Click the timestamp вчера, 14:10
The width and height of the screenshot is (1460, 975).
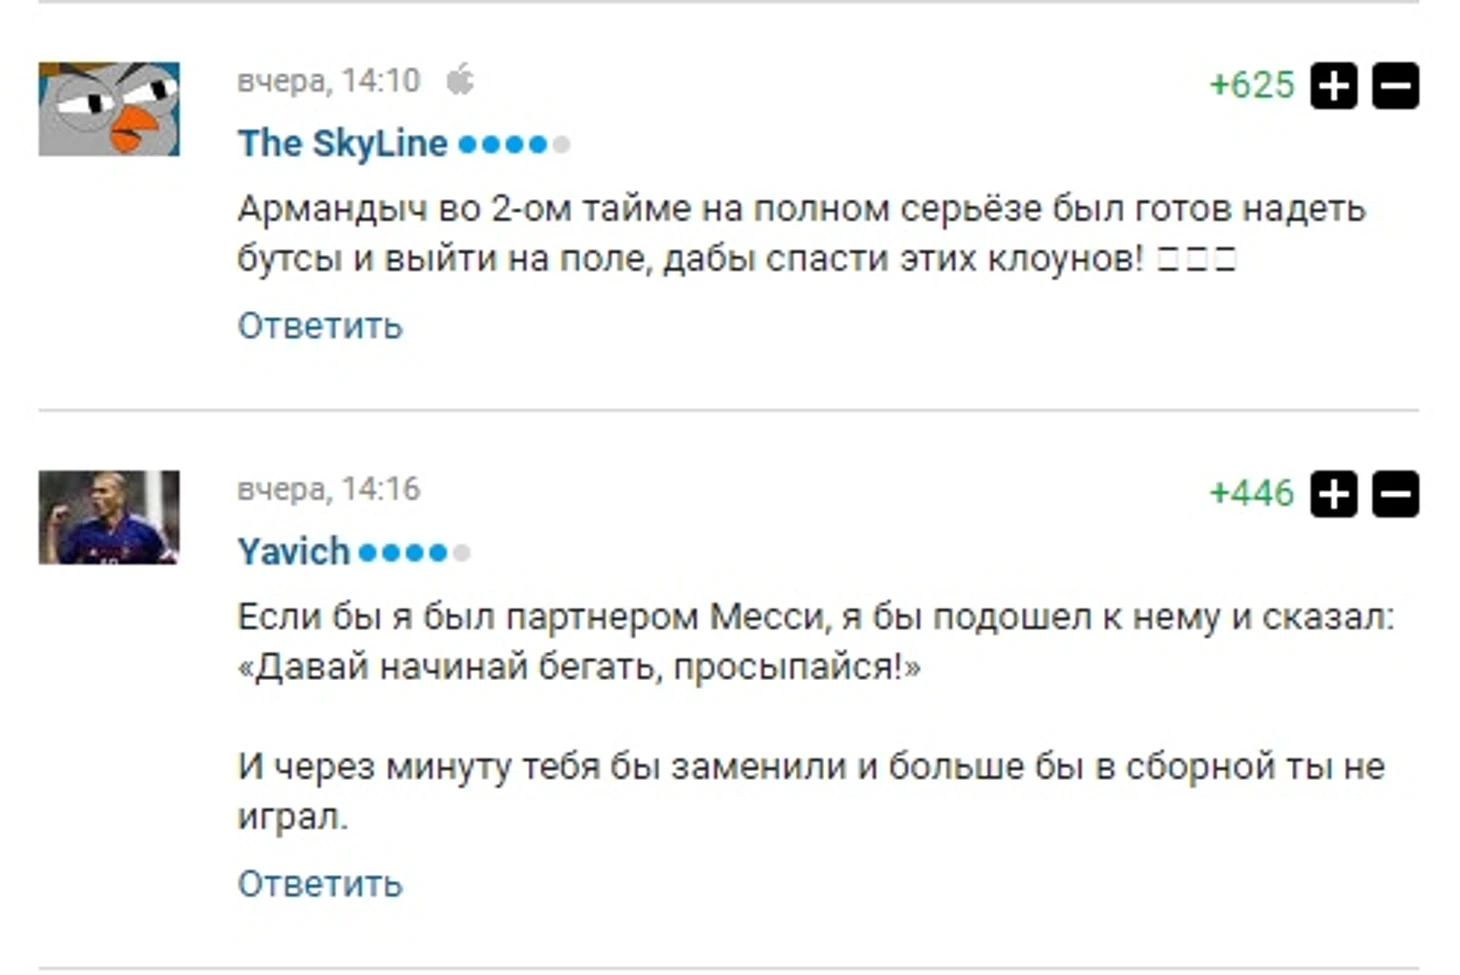click(329, 80)
